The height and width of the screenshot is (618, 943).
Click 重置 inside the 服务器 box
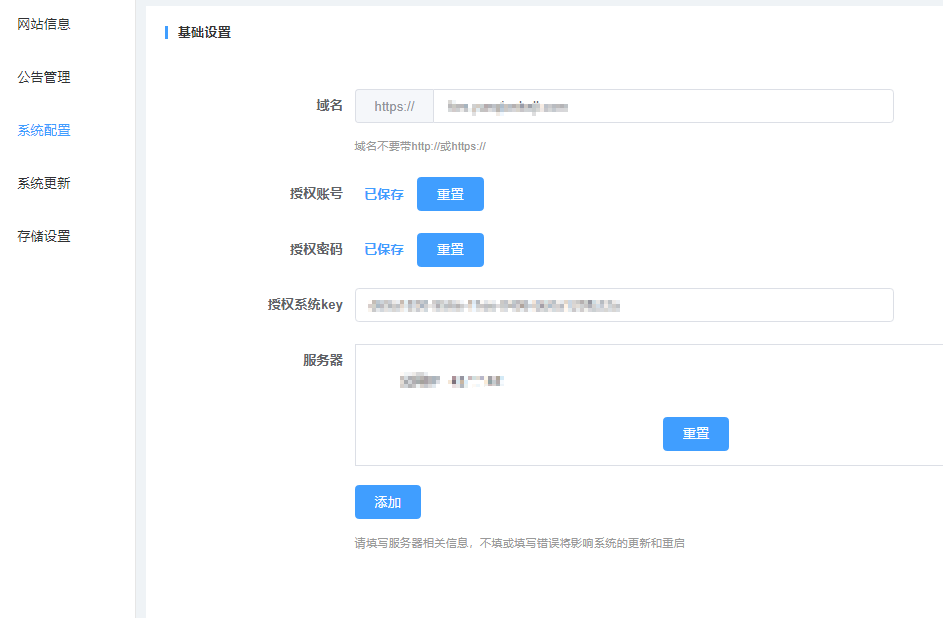pyautogui.click(x=695, y=434)
